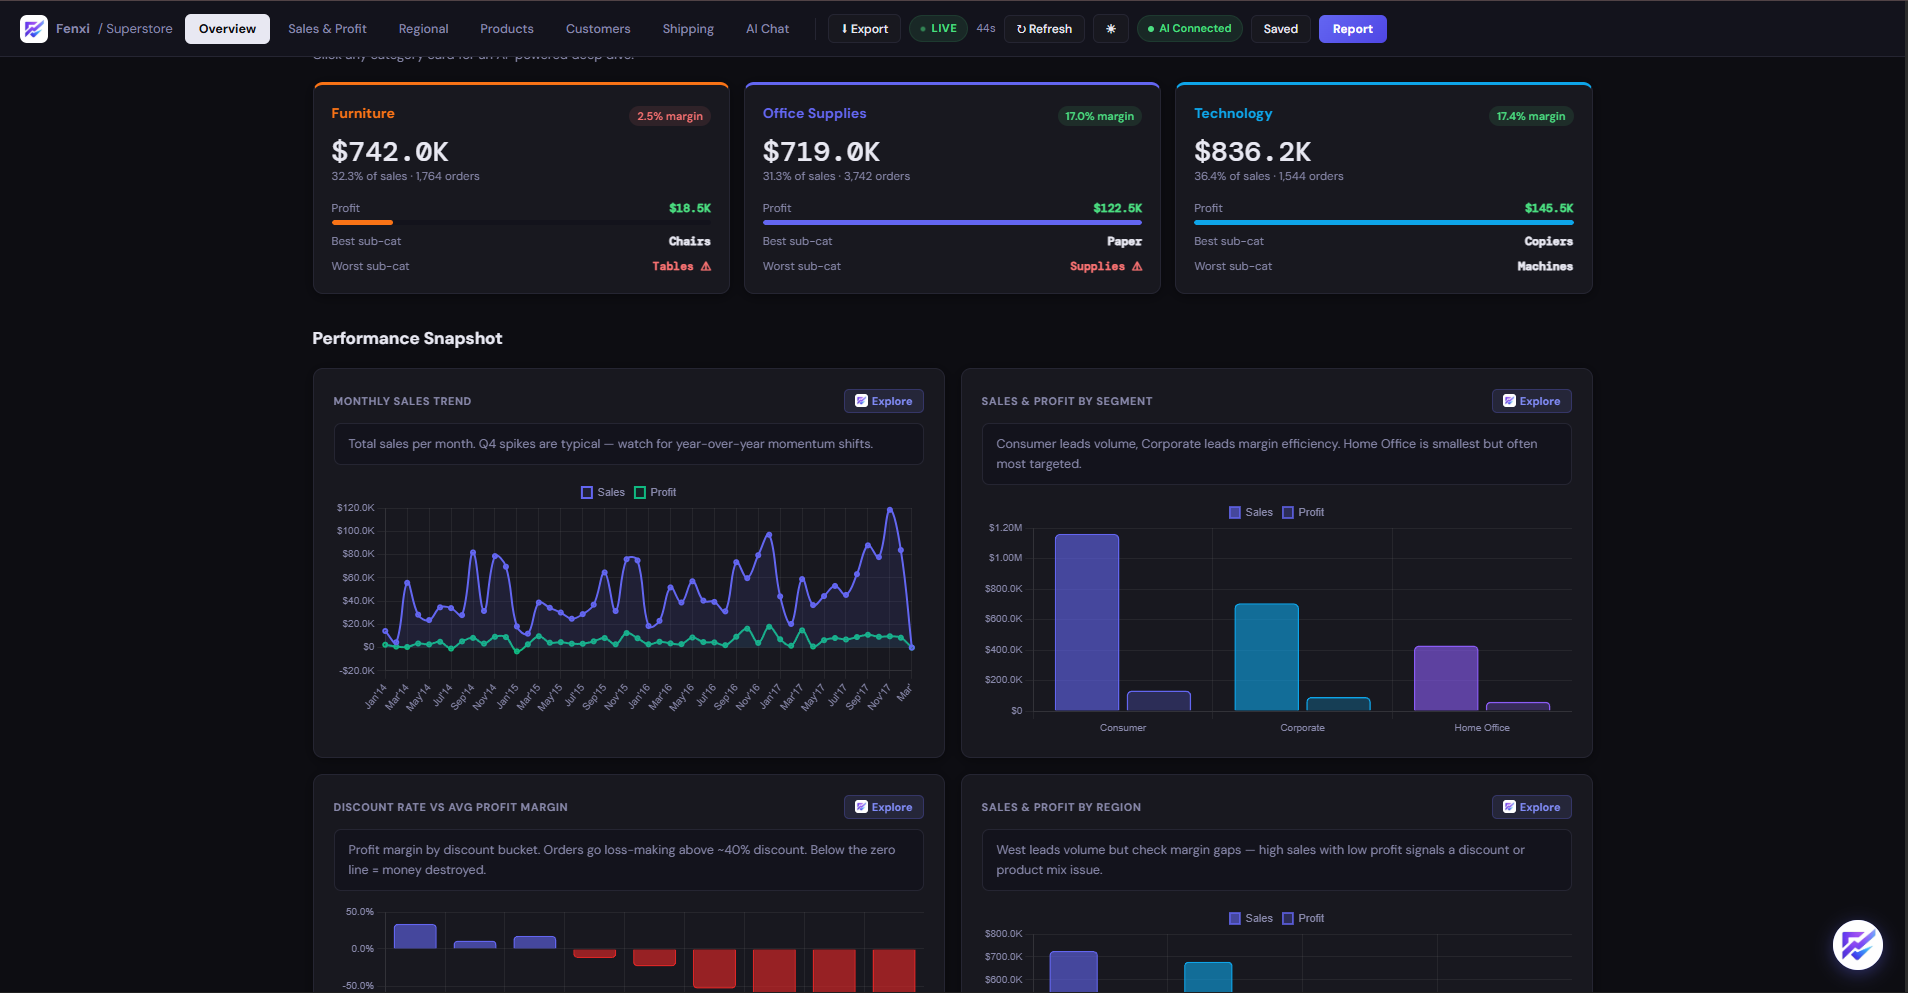The height and width of the screenshot is (993, 1908).
Task: Explore the Monthly Sales Trend chart
Action: pos(883,401)
